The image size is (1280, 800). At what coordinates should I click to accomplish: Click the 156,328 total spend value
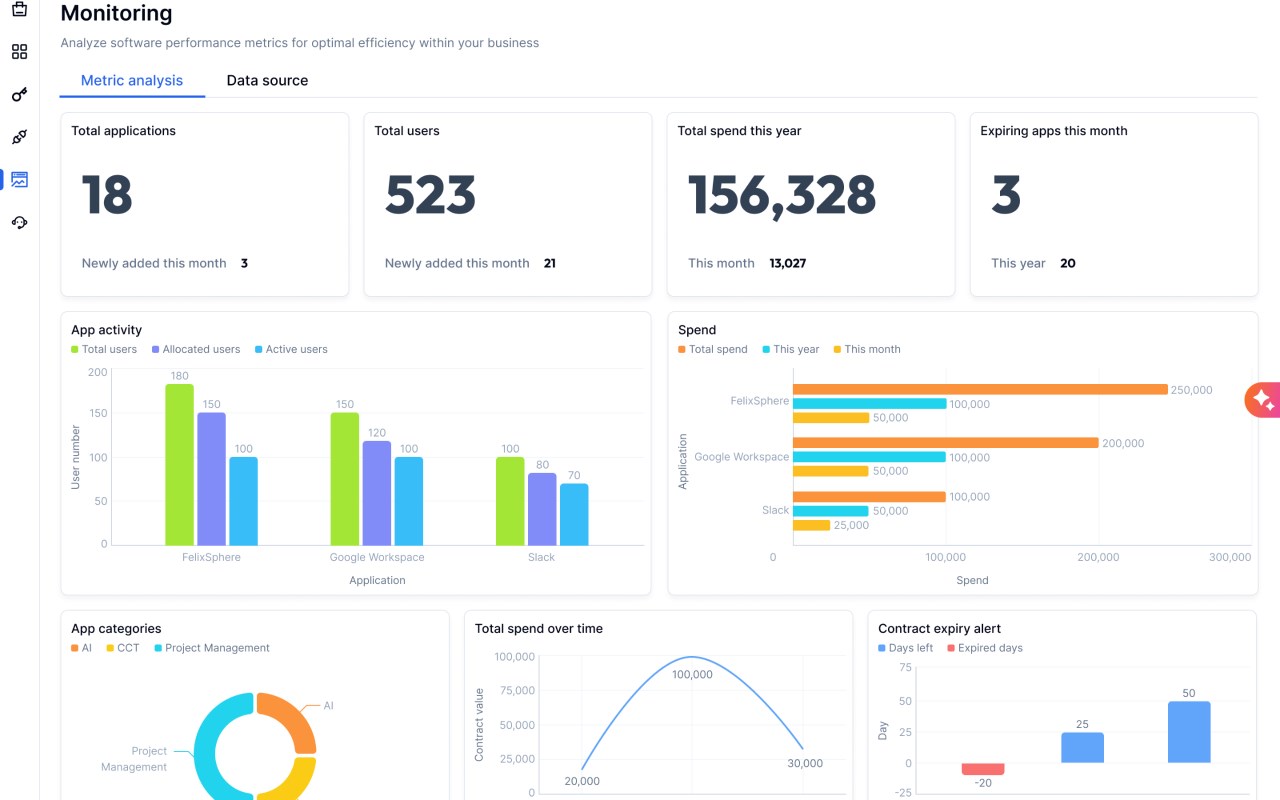coord(782,195)
